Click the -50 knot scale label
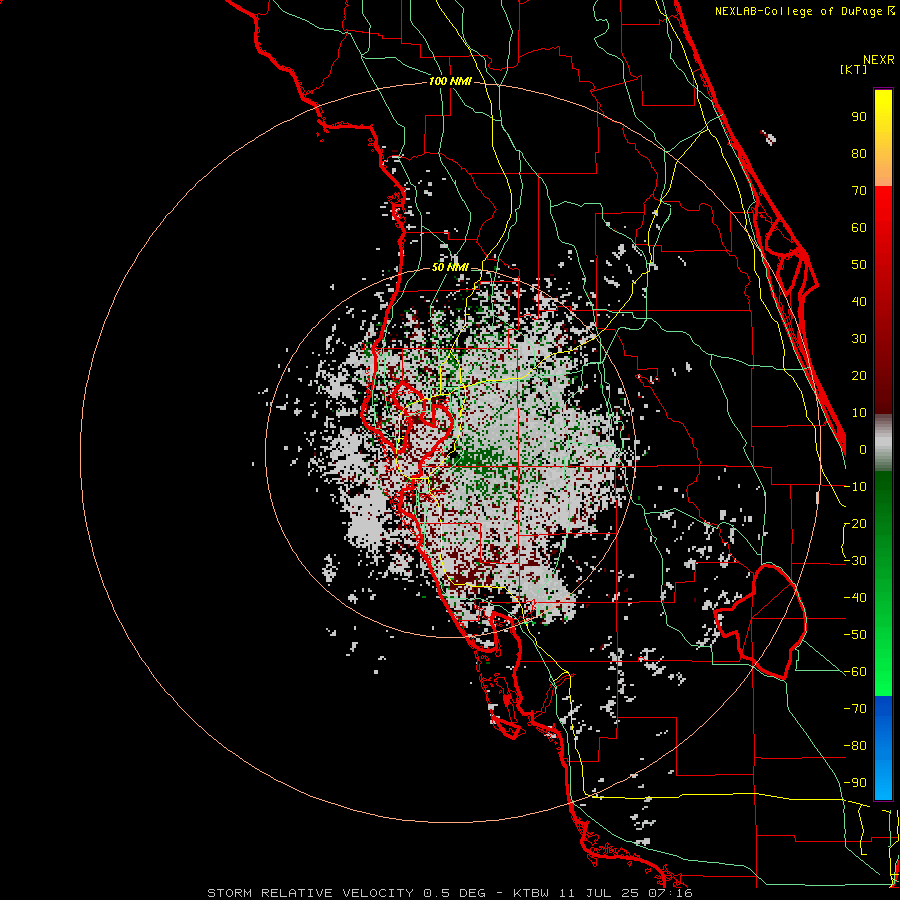 coord(855,635)
